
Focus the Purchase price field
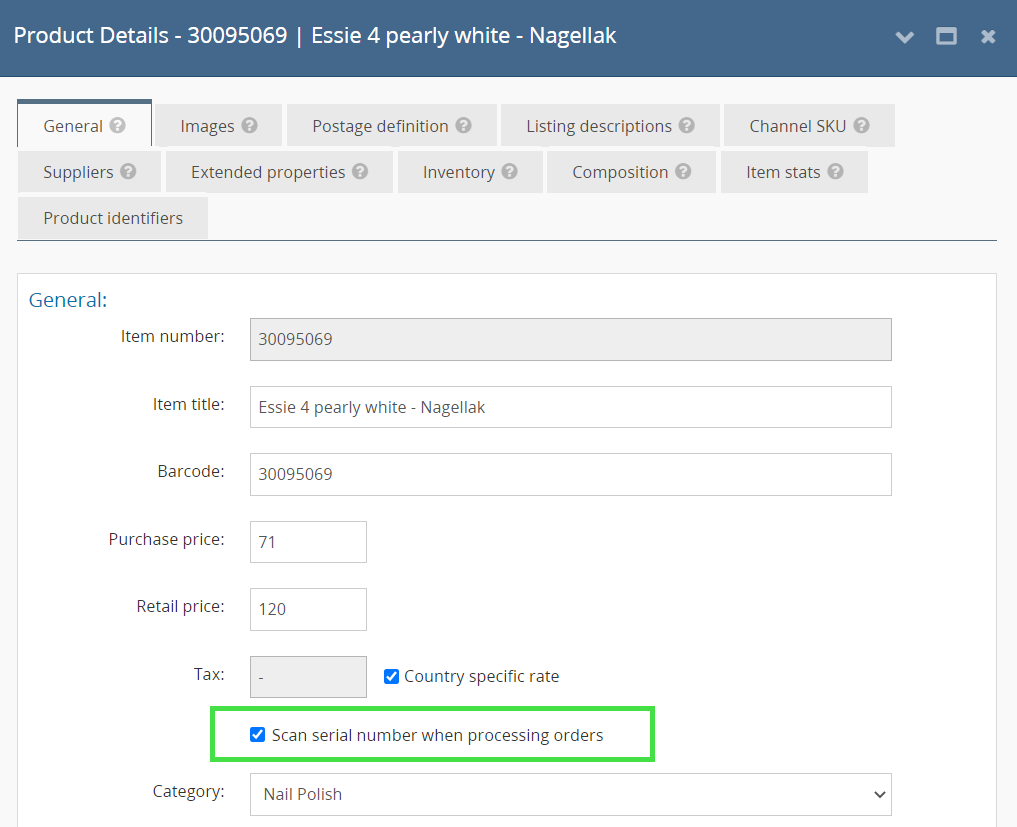308,542
